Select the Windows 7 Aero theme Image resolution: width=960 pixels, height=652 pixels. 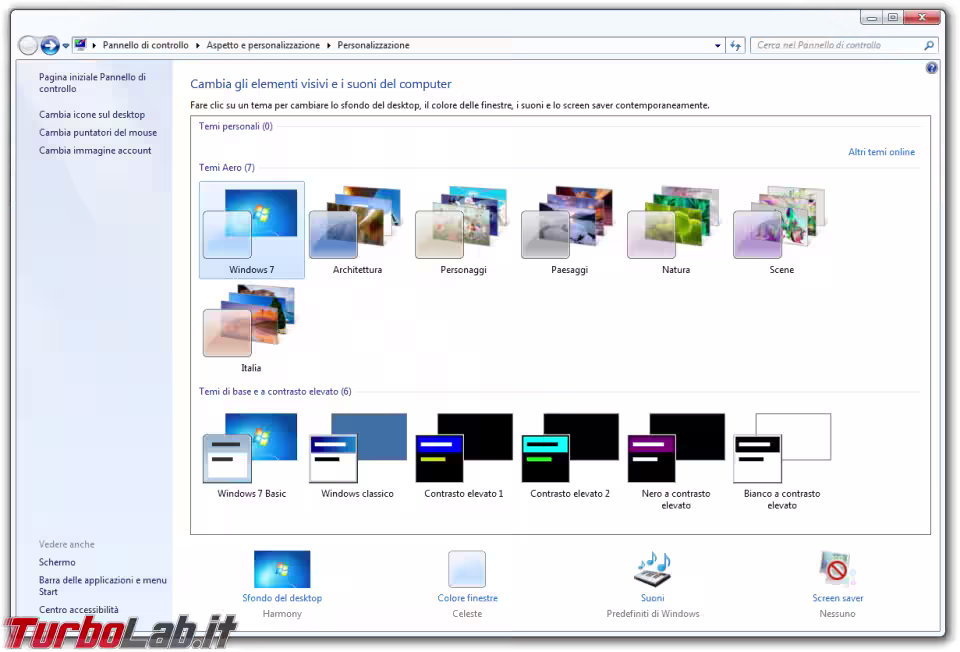coord(251,230)
